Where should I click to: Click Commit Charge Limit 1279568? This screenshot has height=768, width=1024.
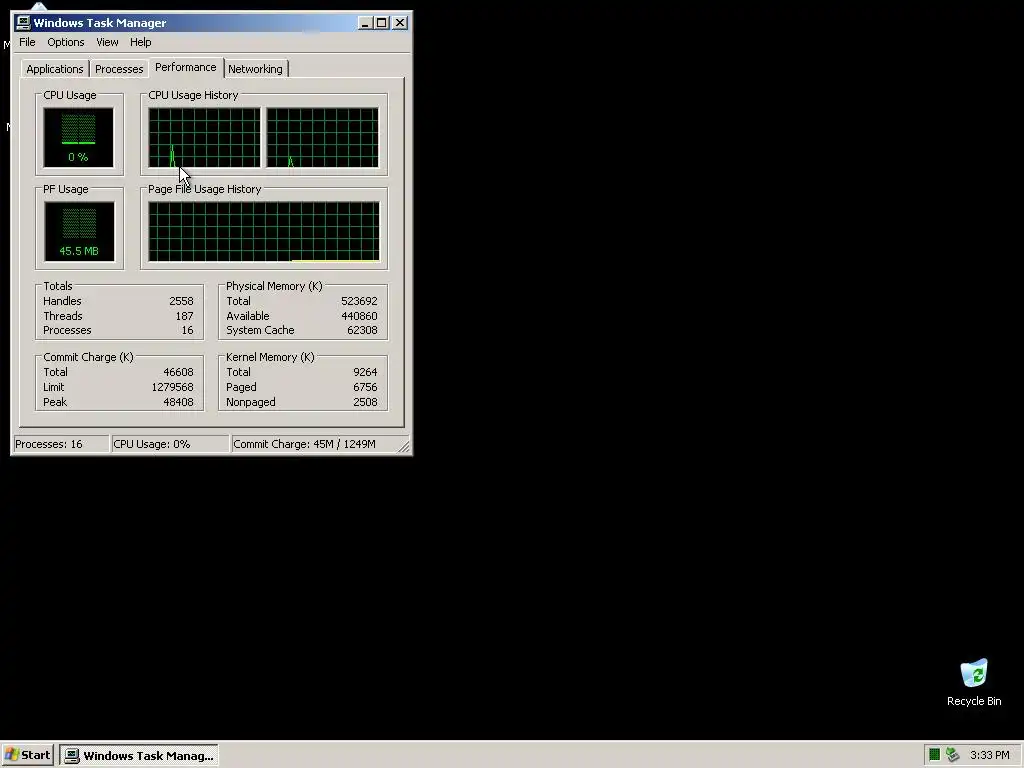click(x=172, y=387)
